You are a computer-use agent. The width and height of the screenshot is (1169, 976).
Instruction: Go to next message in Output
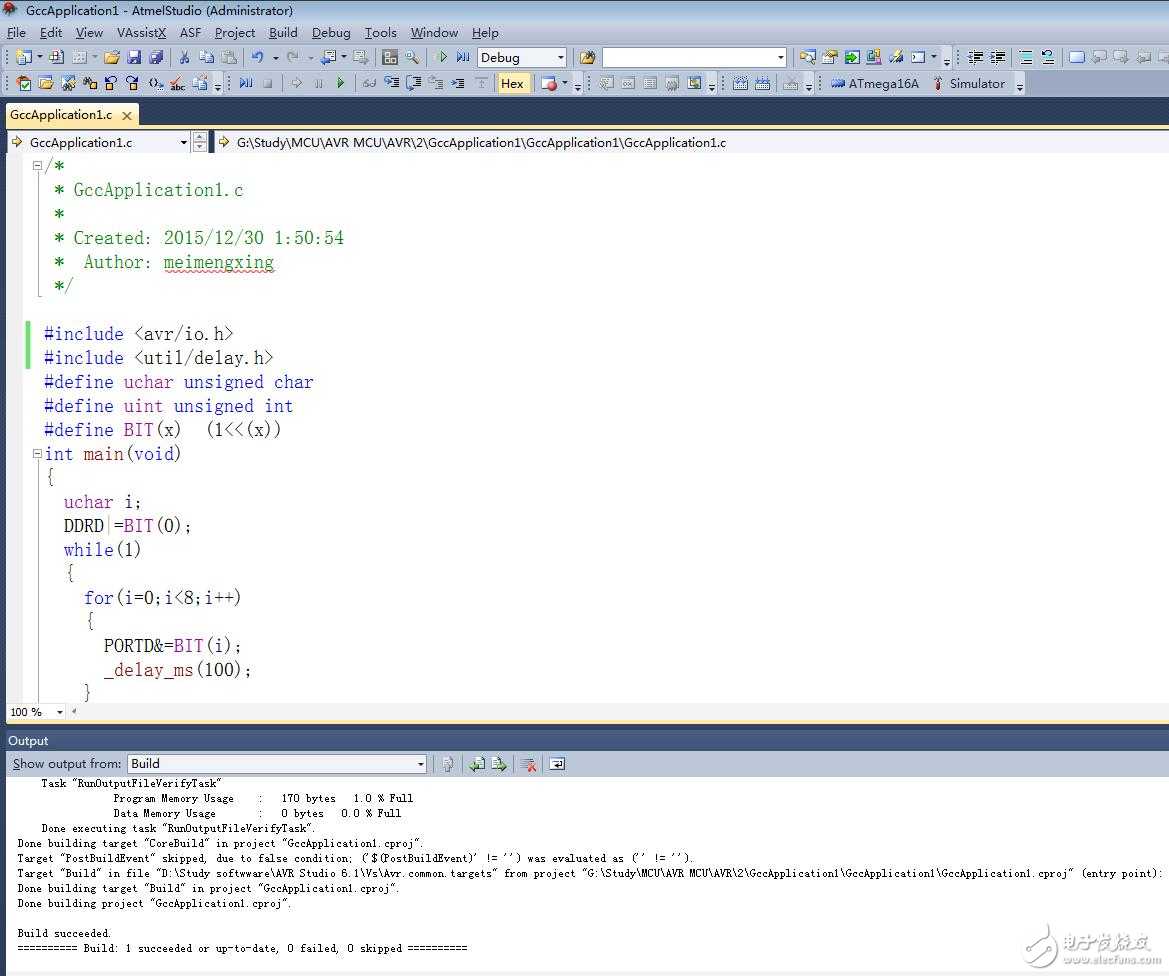499,764
